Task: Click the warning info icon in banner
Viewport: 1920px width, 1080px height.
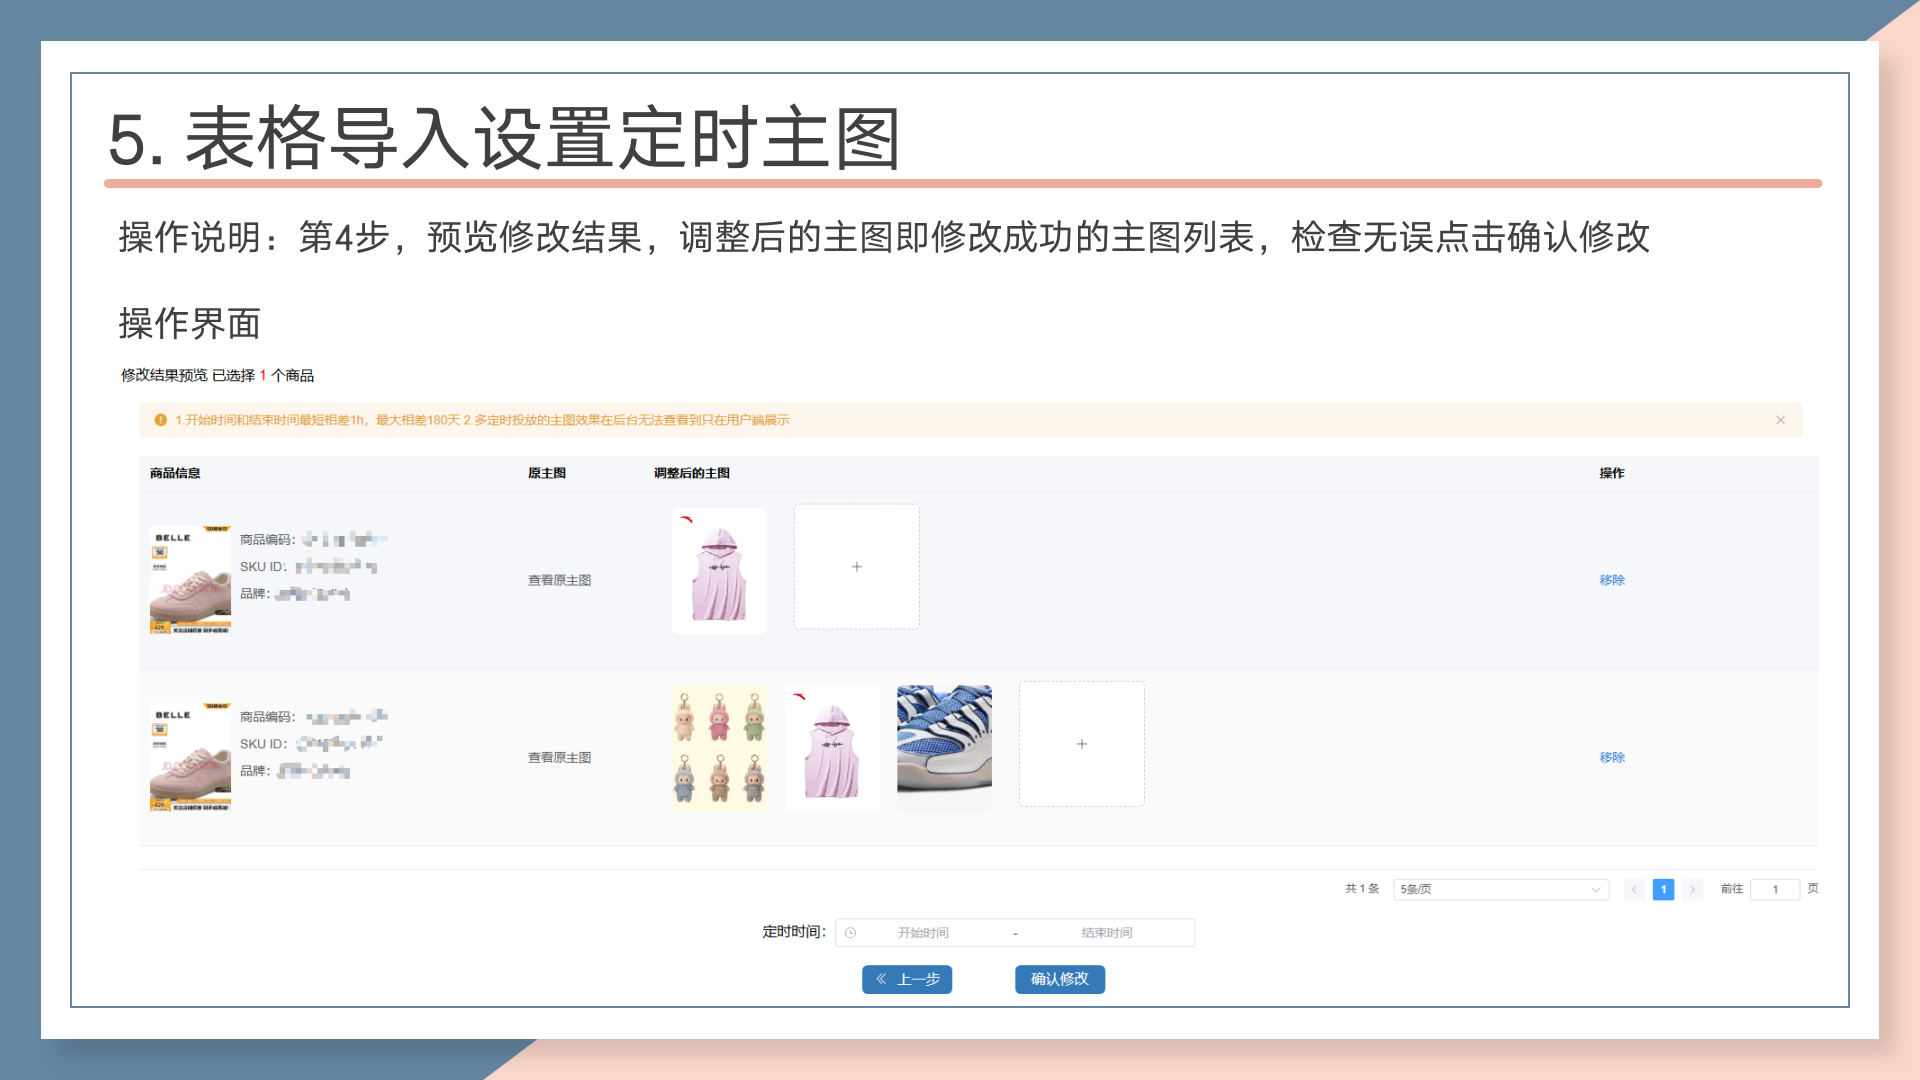Action: [160, 420]
